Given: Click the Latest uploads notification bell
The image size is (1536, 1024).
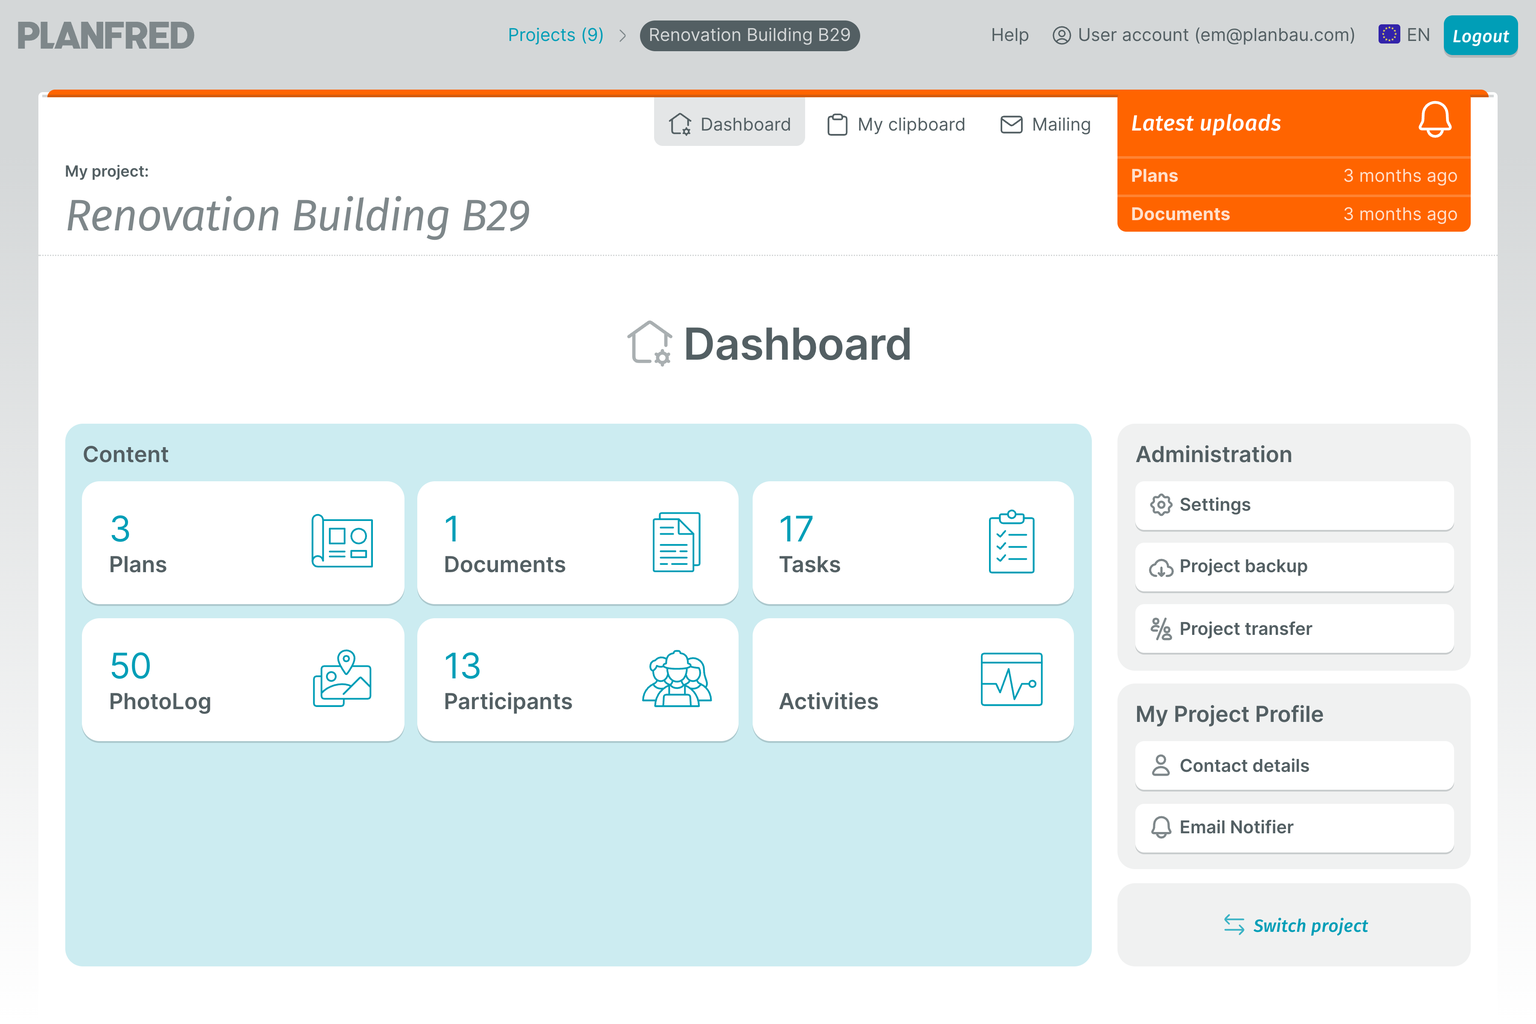Looking at the screenshot, I should [1436, 119].
